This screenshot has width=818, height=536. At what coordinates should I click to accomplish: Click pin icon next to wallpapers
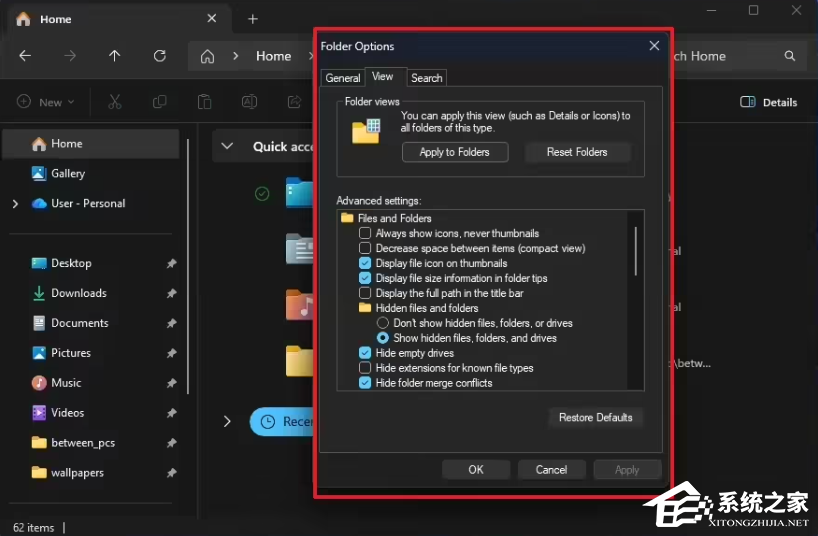tap(172, 473)
